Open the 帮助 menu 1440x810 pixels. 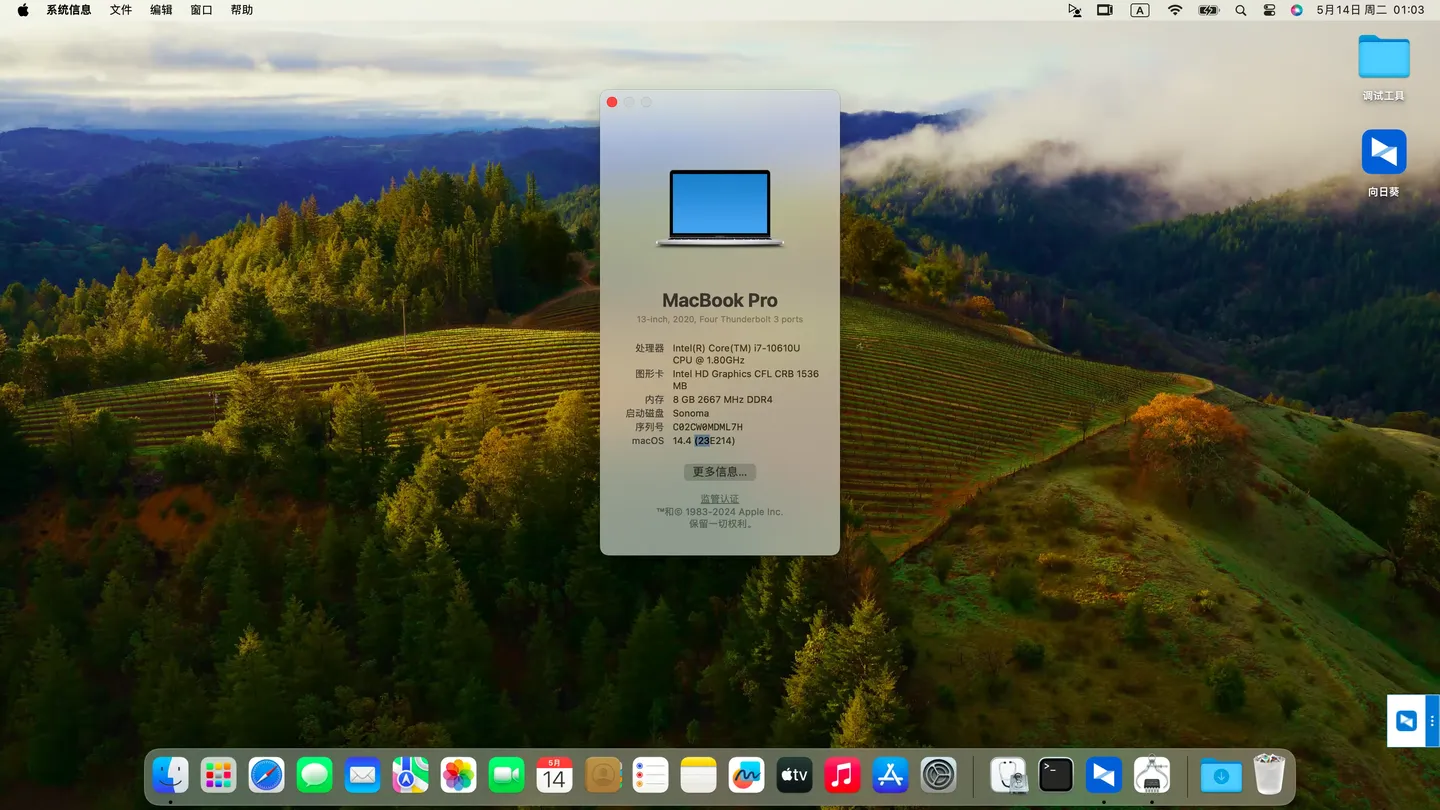(x=242, y=10)
